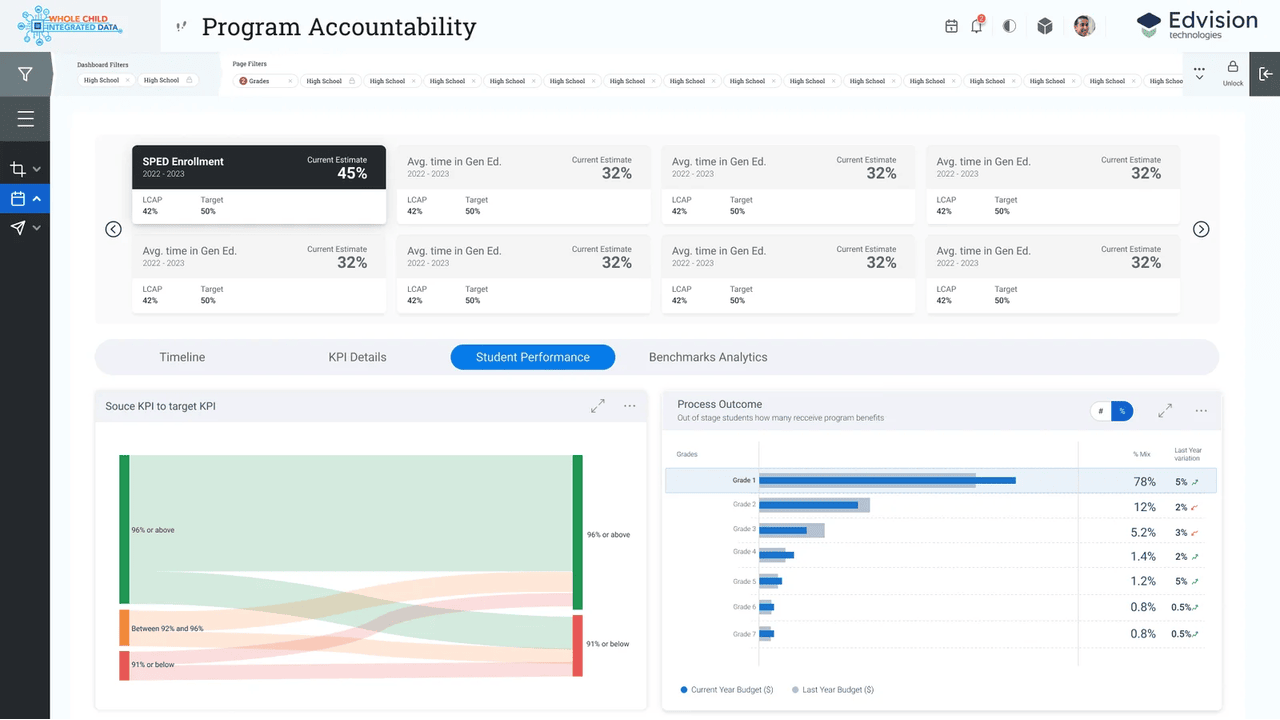Screen dimensions: 1280x720
Task: Click the Grades filter chip label
Action: click(x=259, y=81)
